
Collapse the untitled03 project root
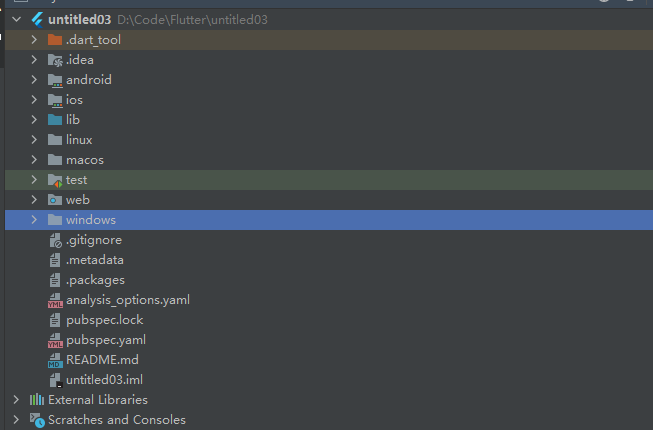(17, 19)
